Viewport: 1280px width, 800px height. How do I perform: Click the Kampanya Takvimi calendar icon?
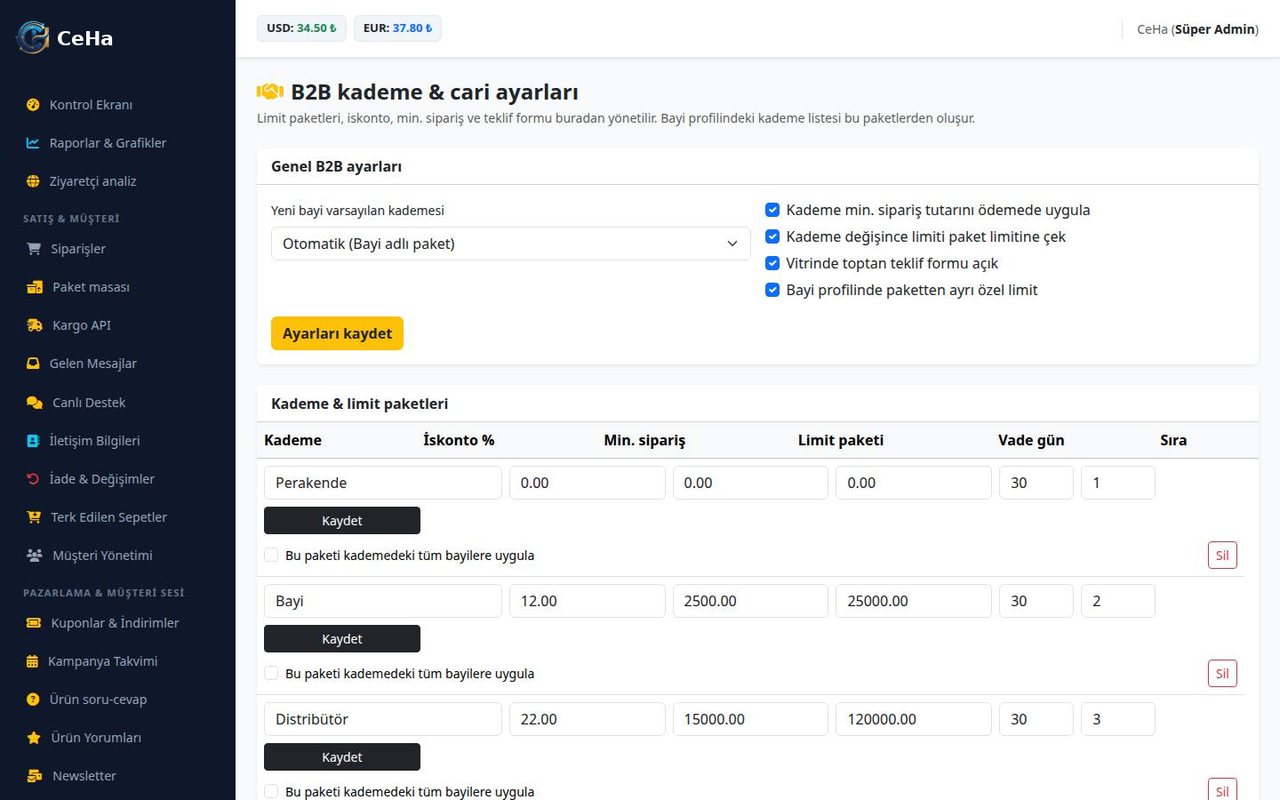click(x=32, y=661)
